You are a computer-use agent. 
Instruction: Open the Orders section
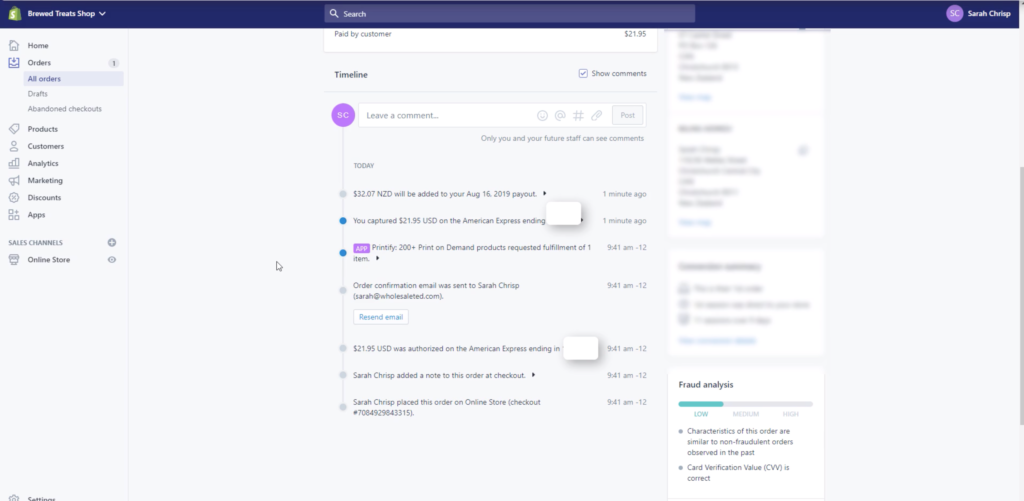click(39, 63)
